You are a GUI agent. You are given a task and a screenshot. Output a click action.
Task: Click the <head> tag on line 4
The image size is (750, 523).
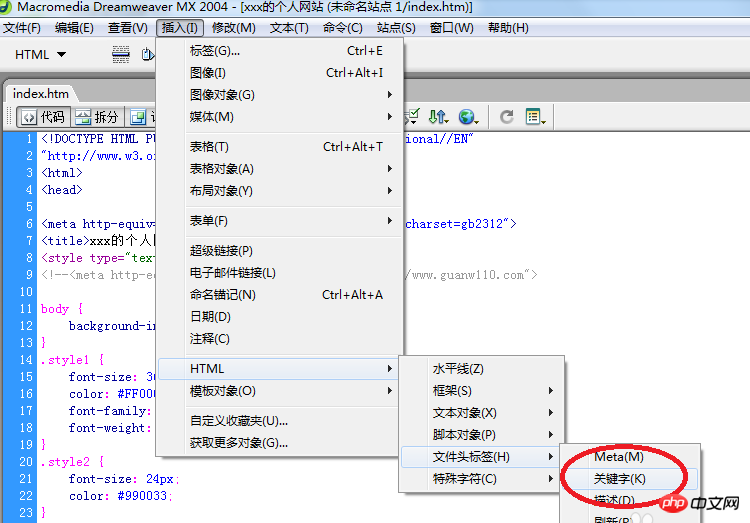pyautogui.click(x=62, y=190)
